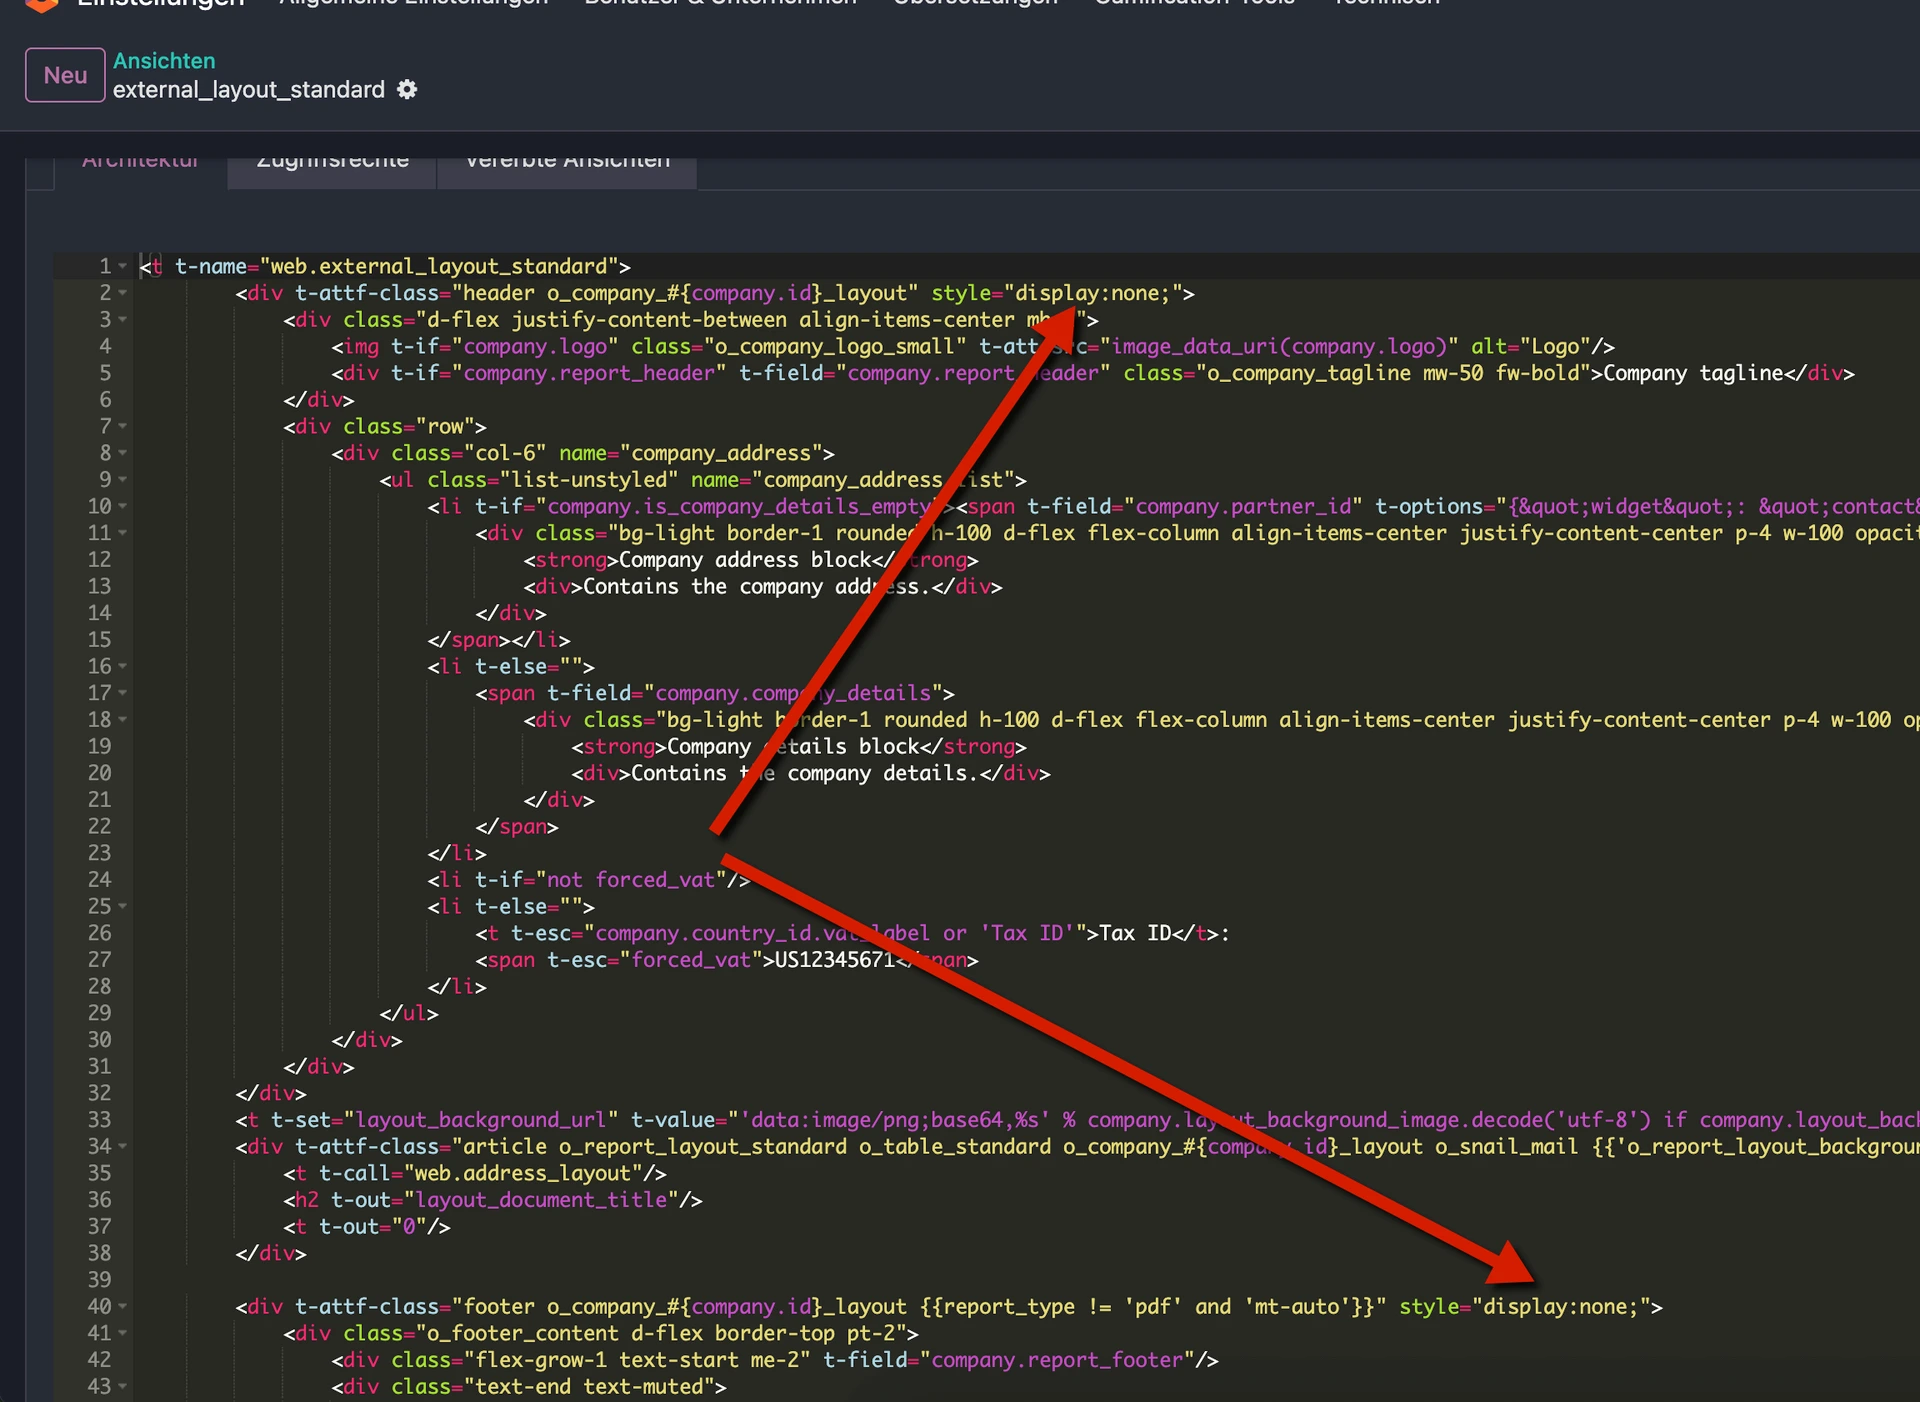
Task: Open the Allgemeine Einstellungen menu
Action: (410, 3)
